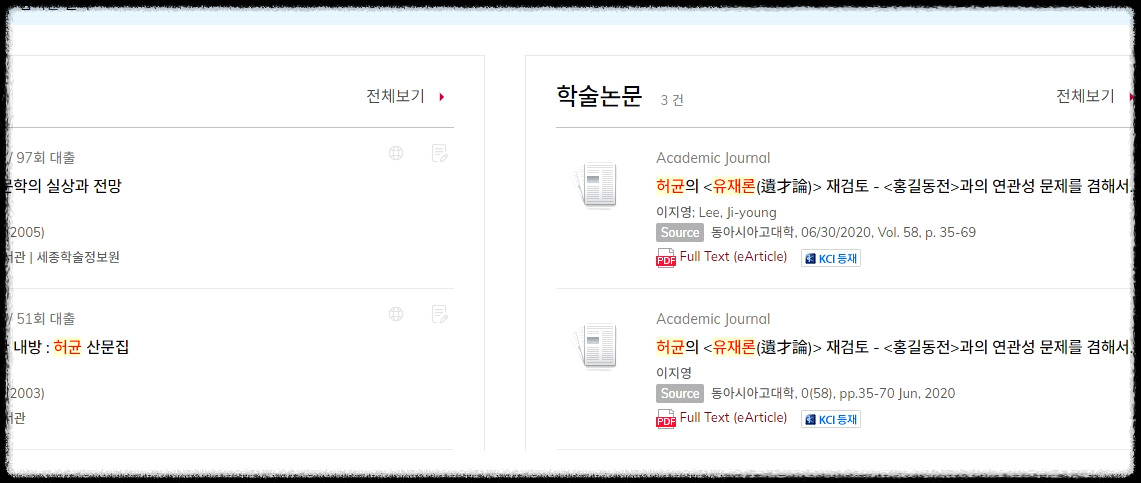Select document thumbnail of second academic journal
Viewport: 1141px width, 483px height.
point(594,348)
